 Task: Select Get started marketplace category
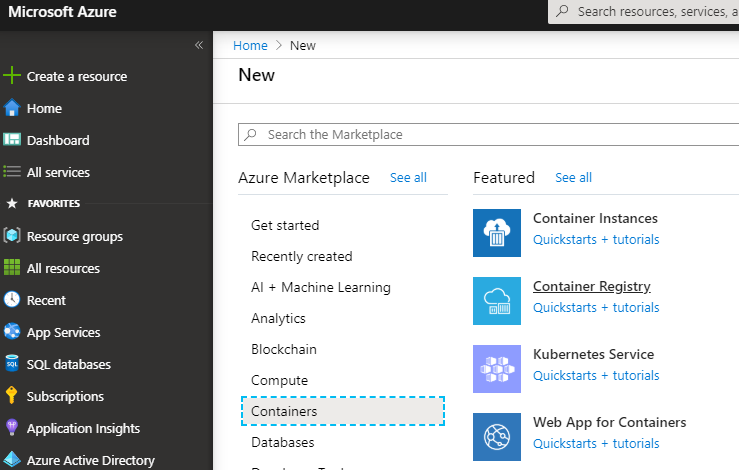pyautogui.click(x=285, y=225)
